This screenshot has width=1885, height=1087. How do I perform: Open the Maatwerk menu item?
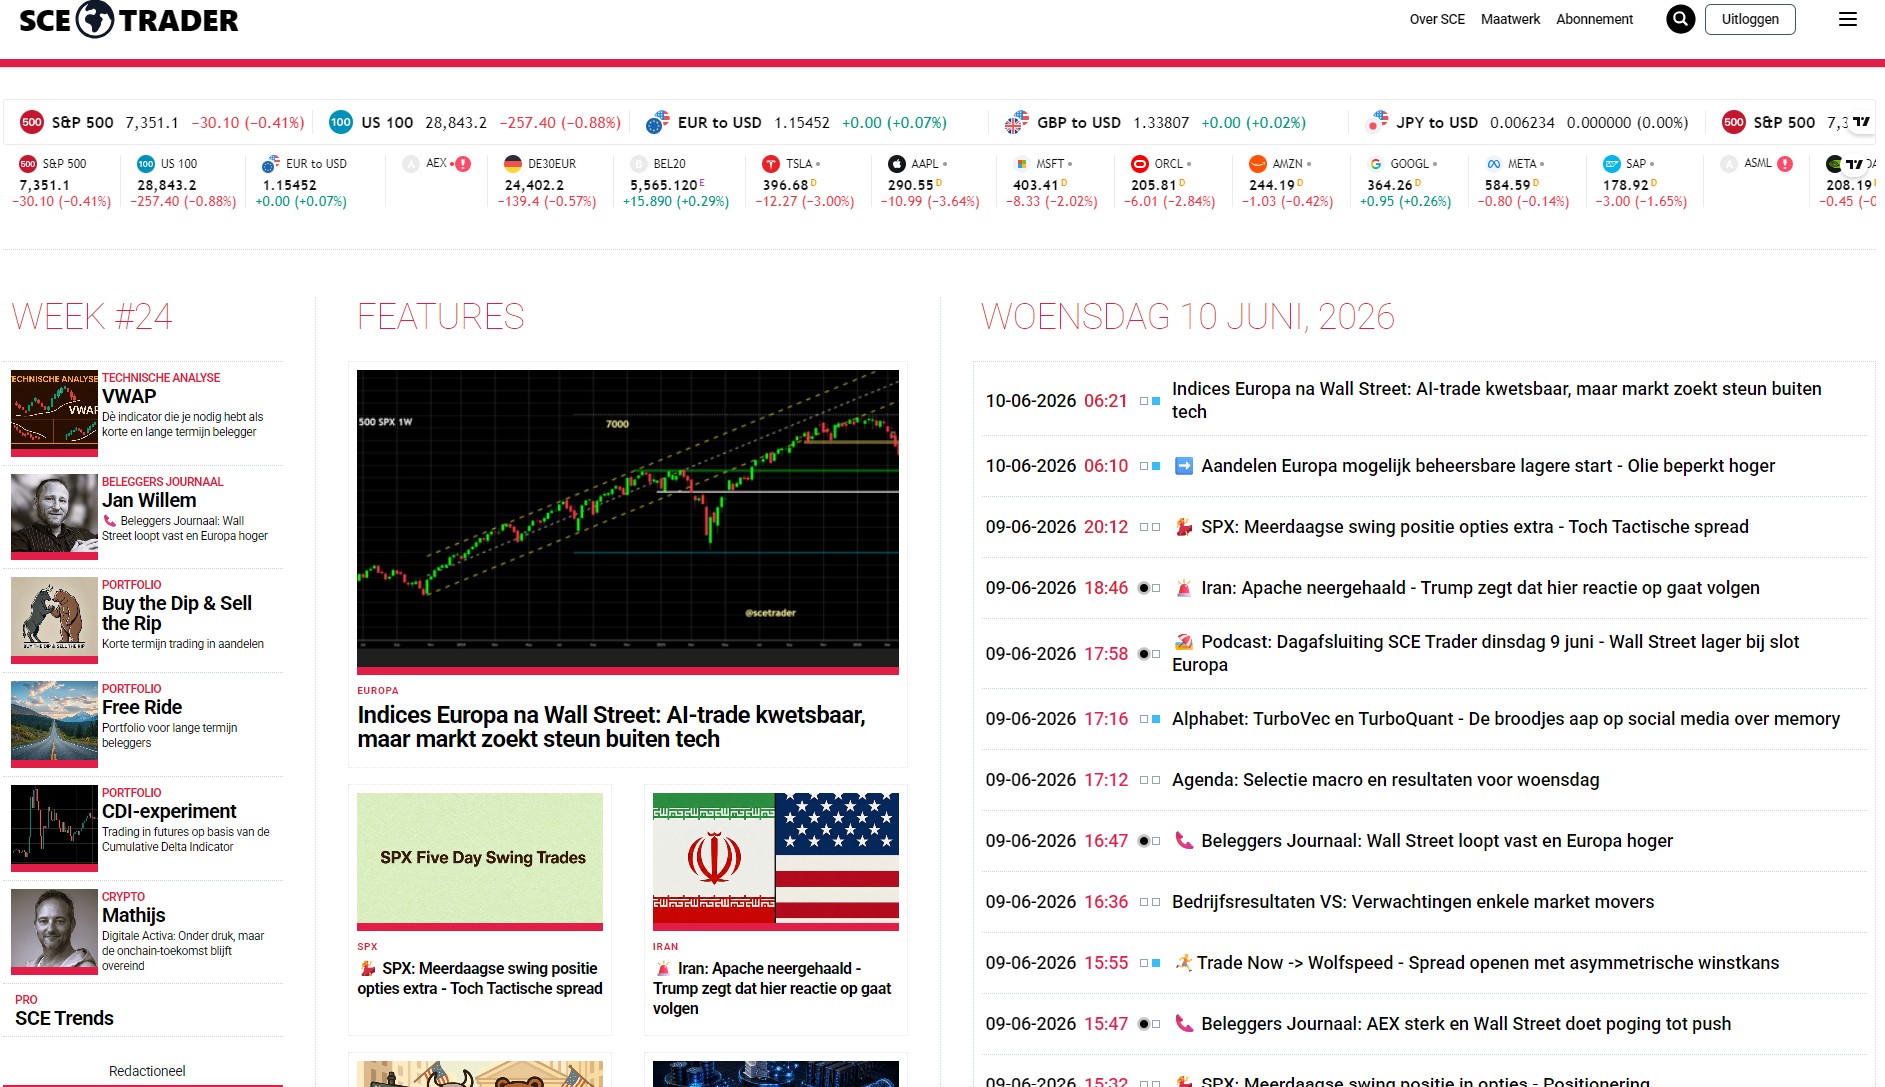pos(1510,19)
